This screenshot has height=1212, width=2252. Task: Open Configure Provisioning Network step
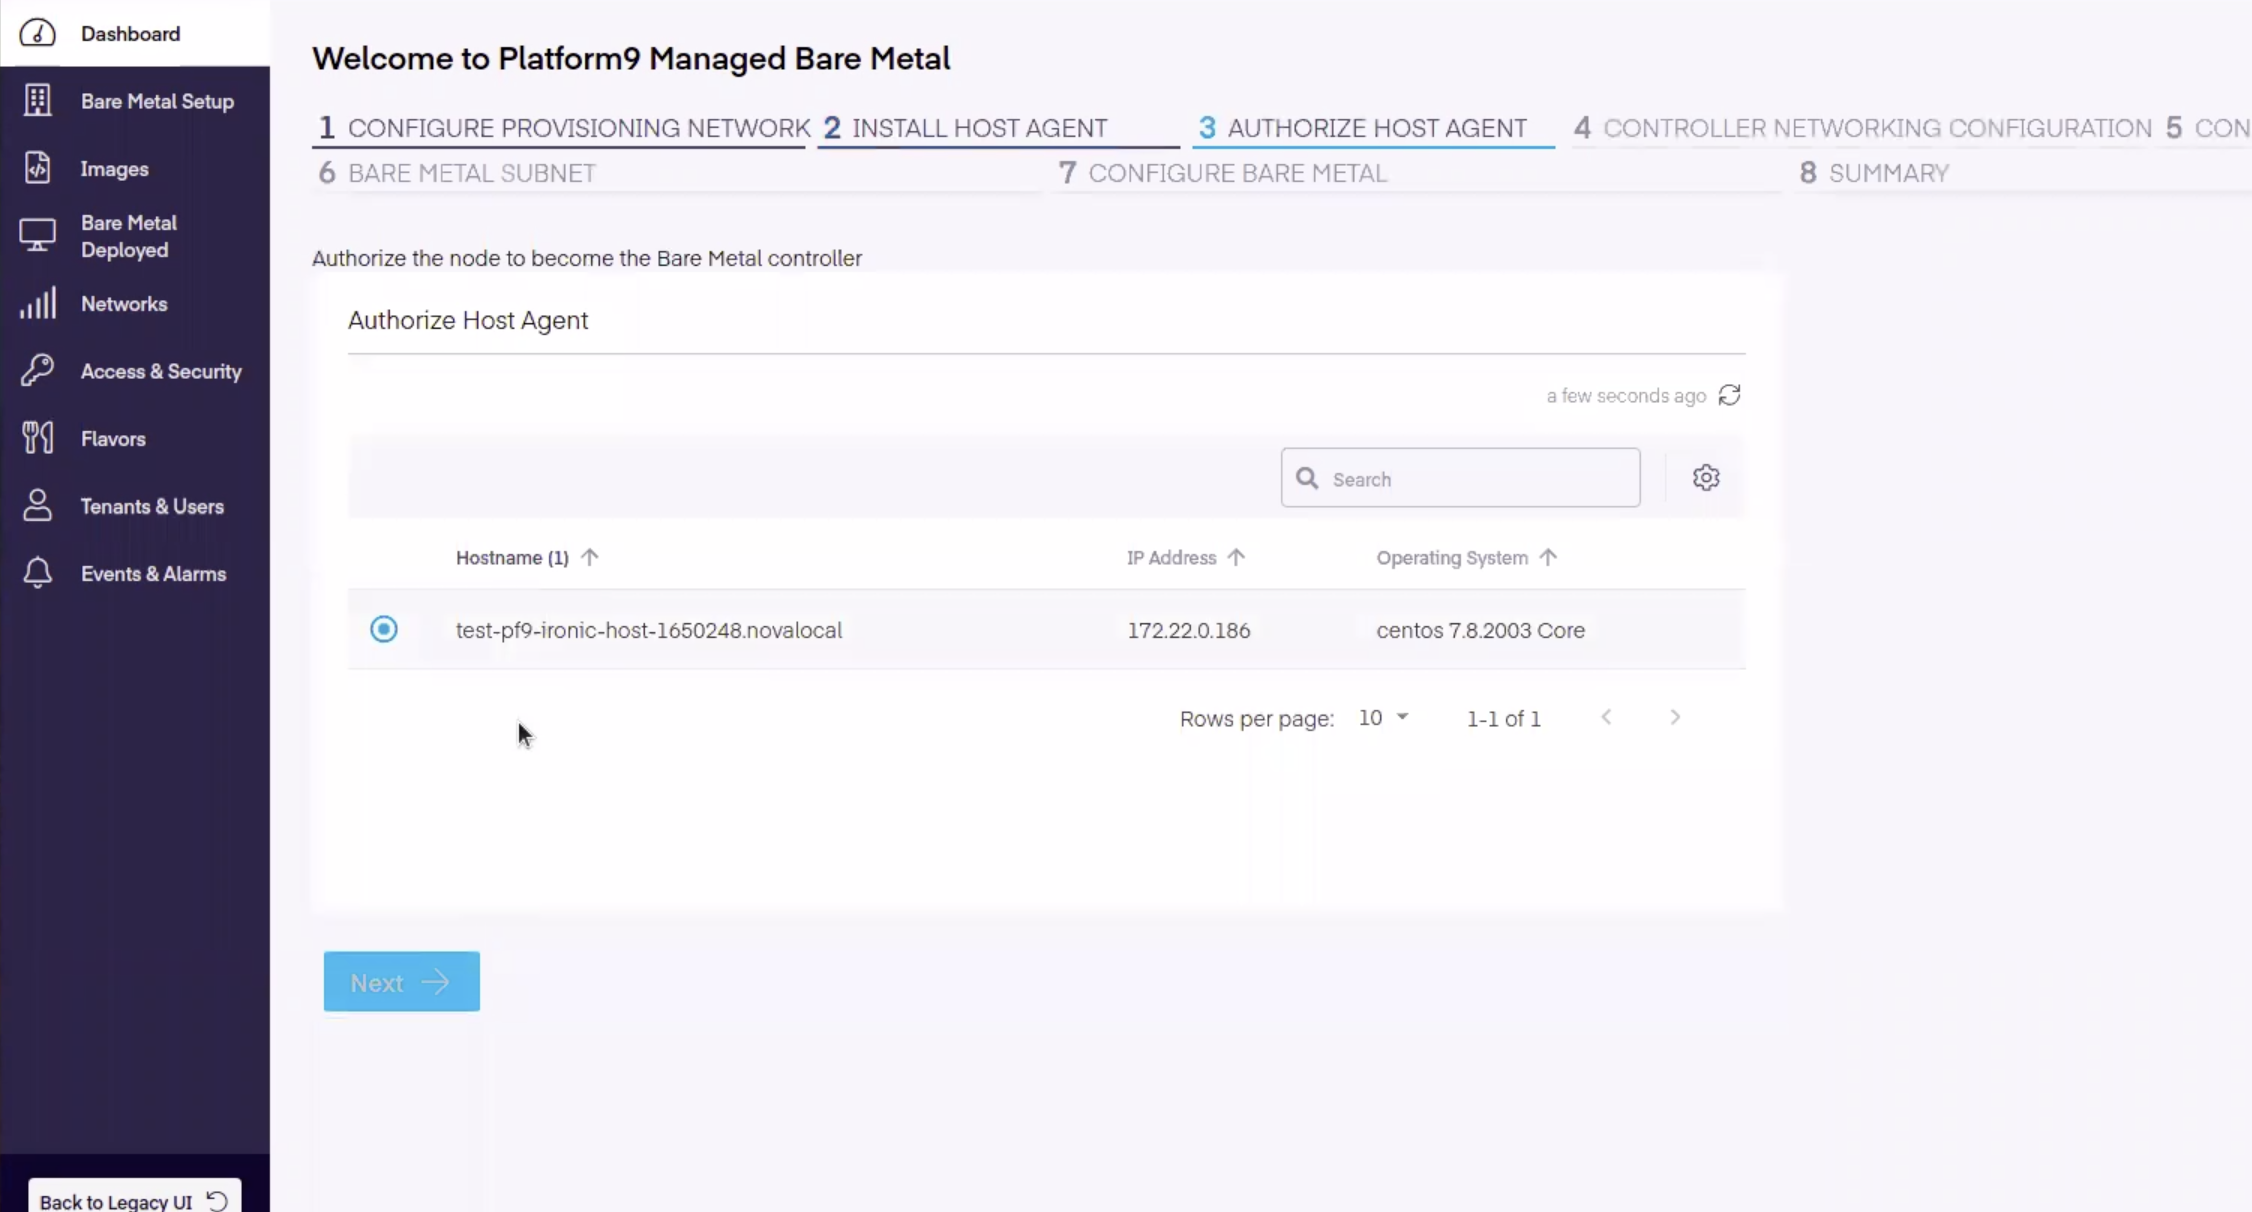click(565, 128)
